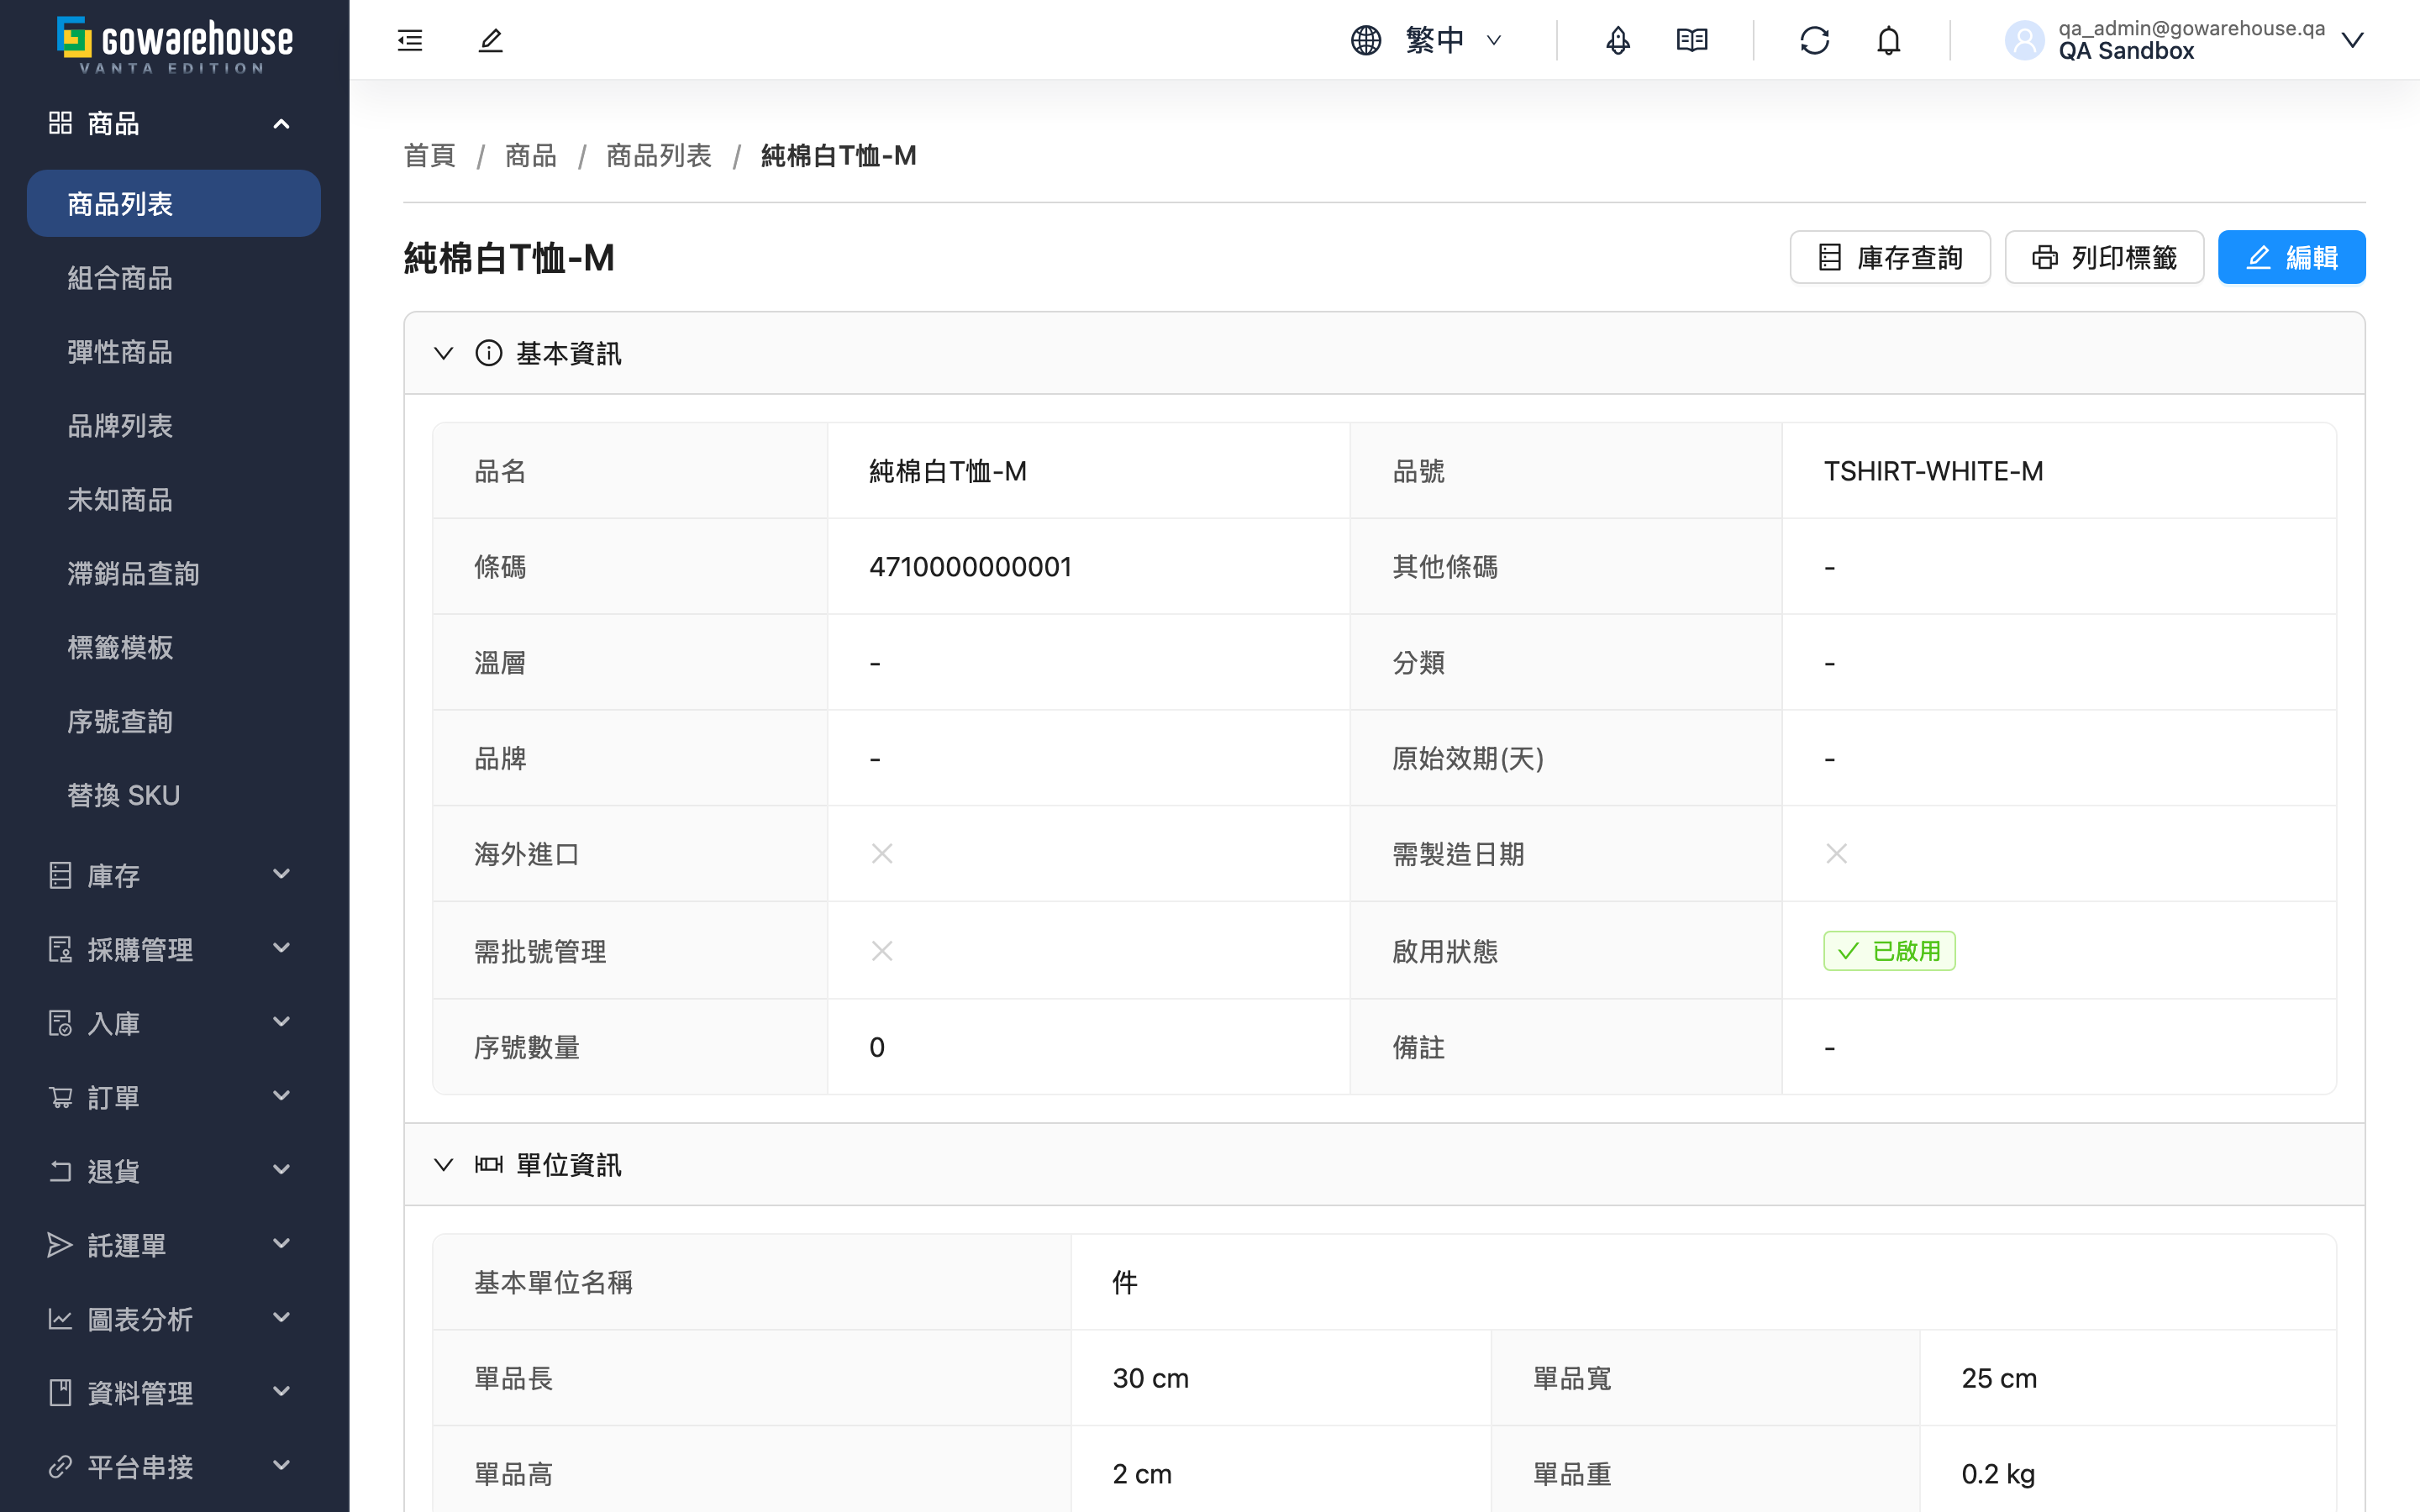Click the 採購管理 sidebar icon
Viewport: 2420px width, 1512px height.
coord(60,949)
